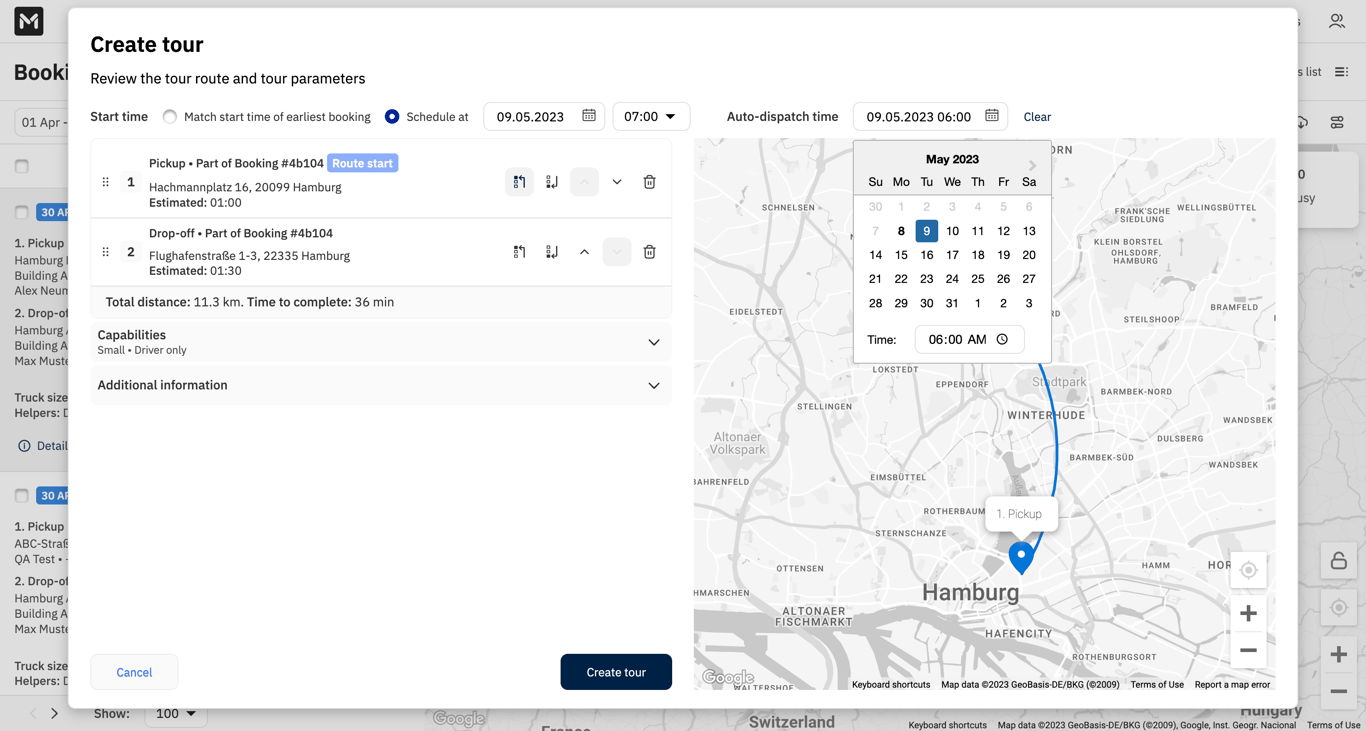1366x731 pixels.
Task: Delete the Drop-off stop with trash icon
Action: pyautogui.click(x=649, y=252)
